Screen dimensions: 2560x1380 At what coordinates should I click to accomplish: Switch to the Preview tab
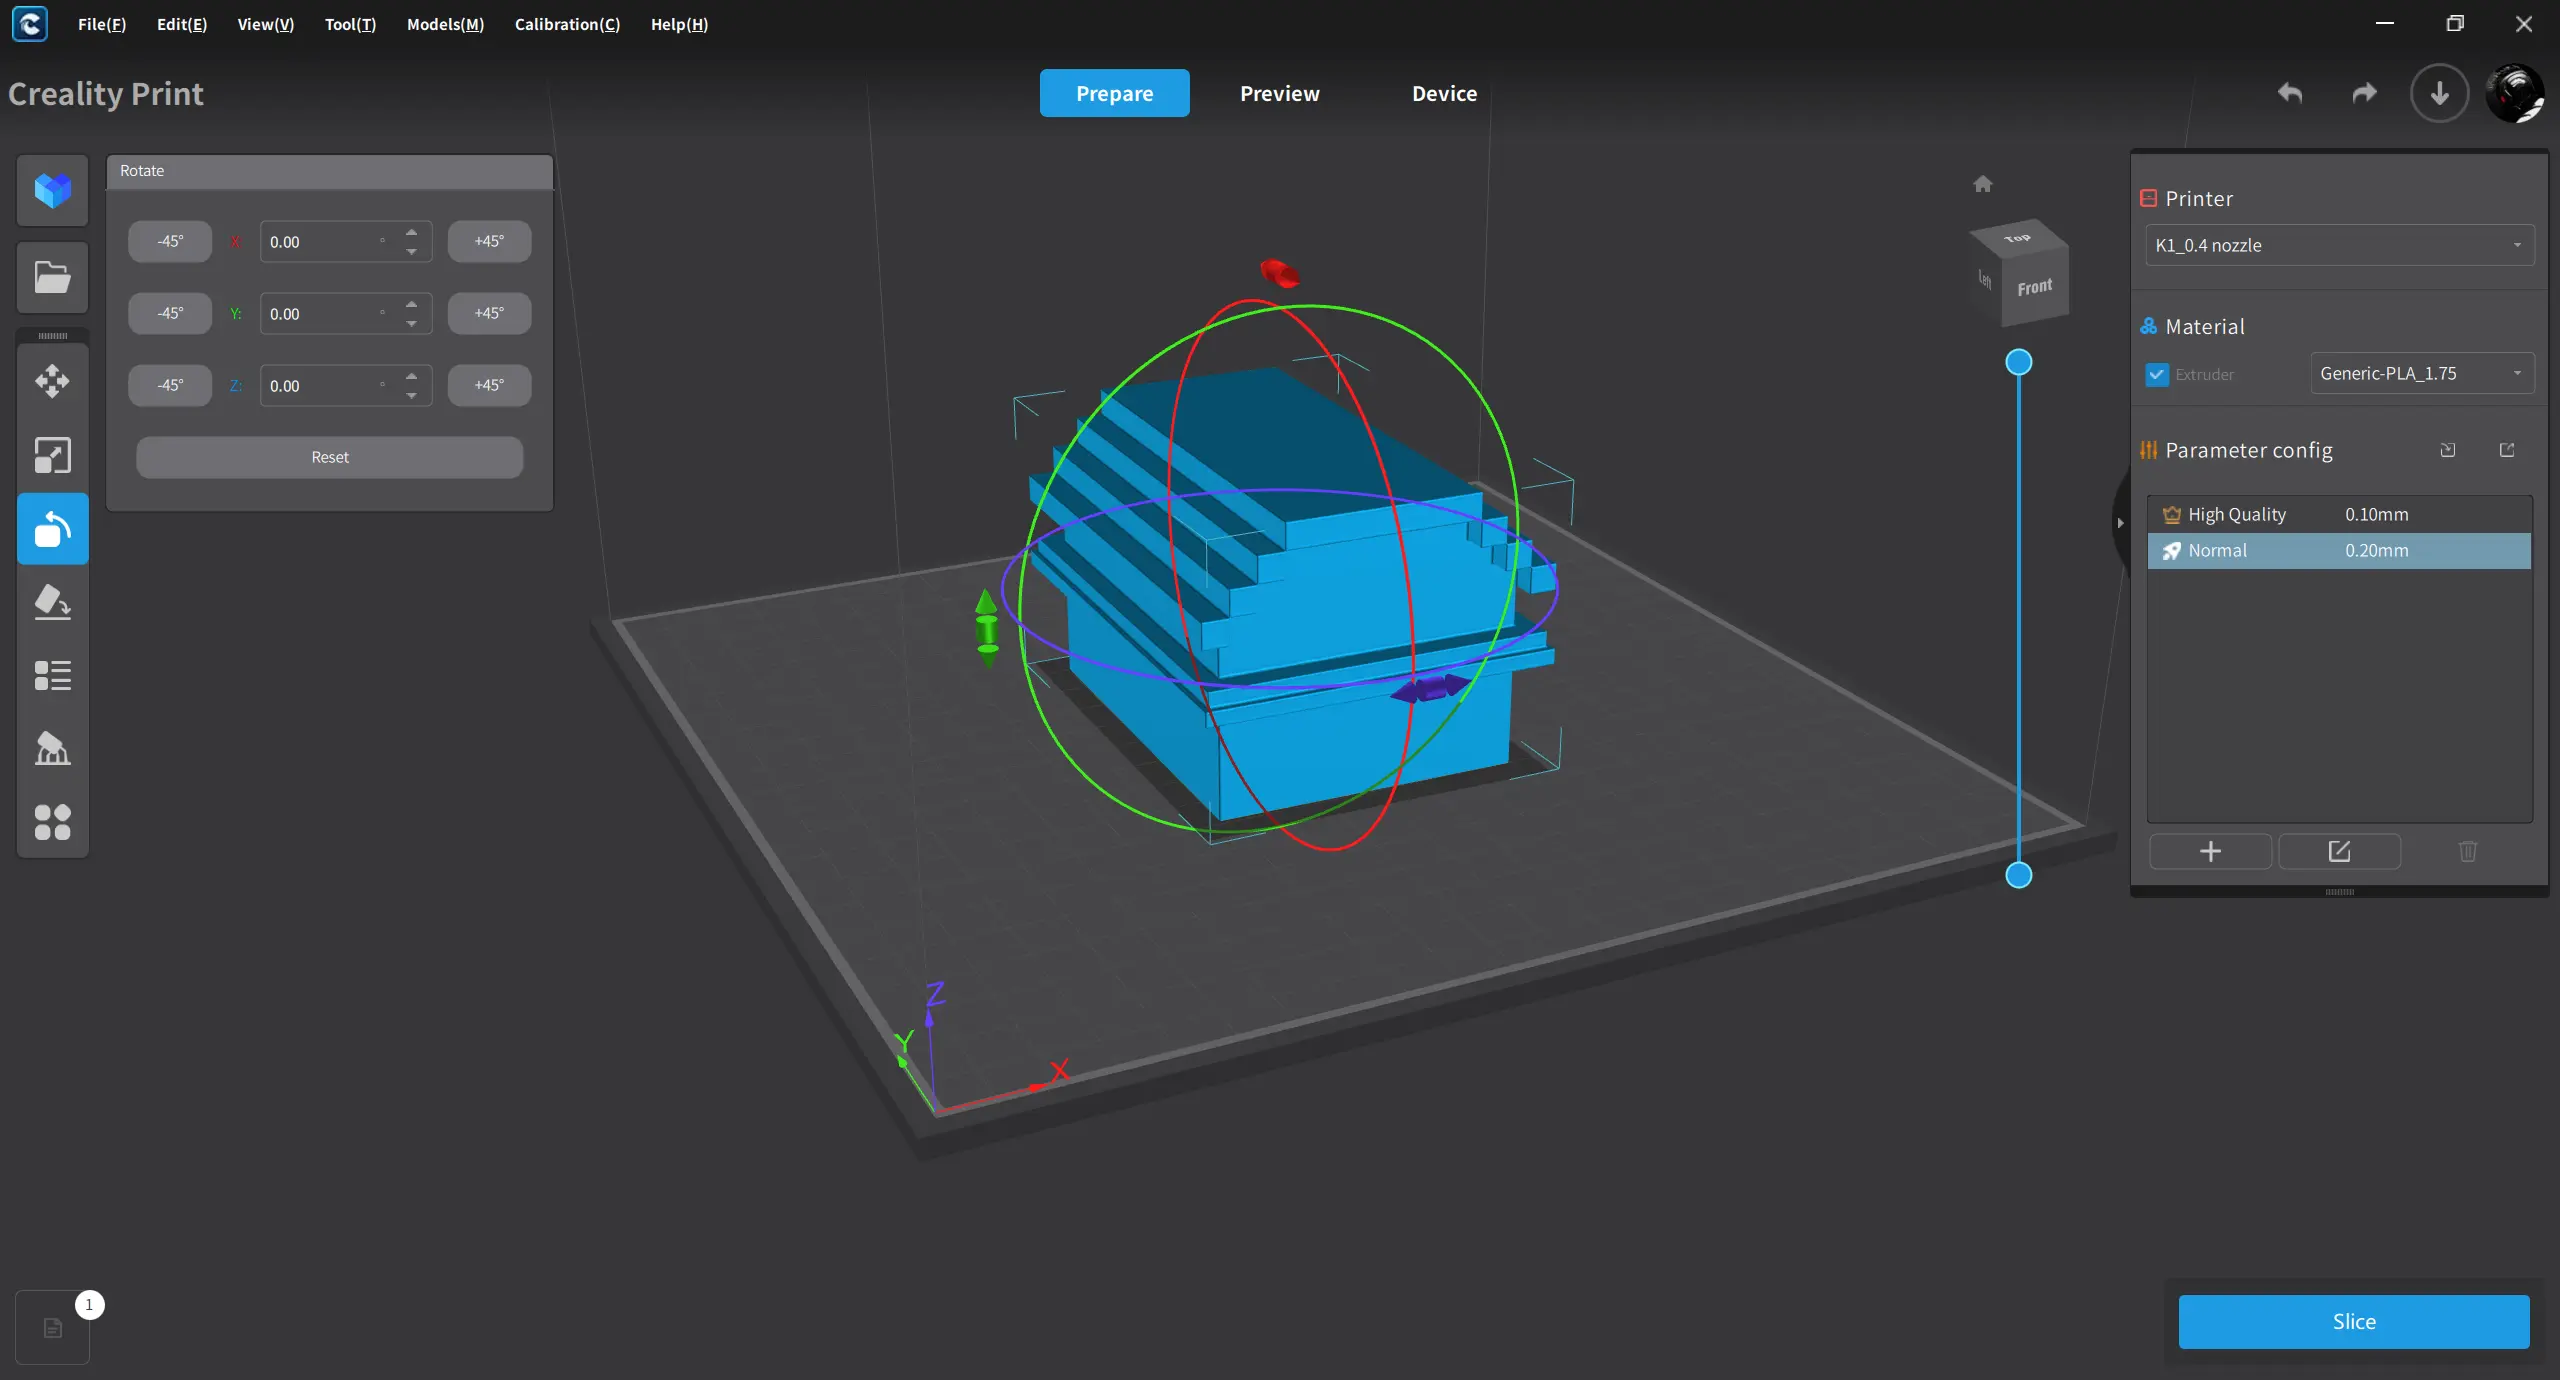tap(1280, 93)
